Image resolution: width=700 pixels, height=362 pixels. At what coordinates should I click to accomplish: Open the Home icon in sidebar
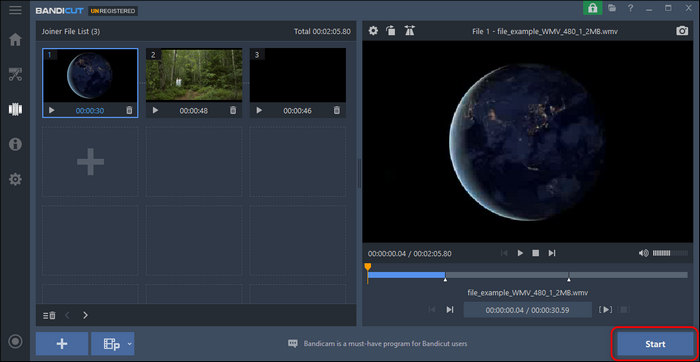pyautogui.click(x=15, y=39)
